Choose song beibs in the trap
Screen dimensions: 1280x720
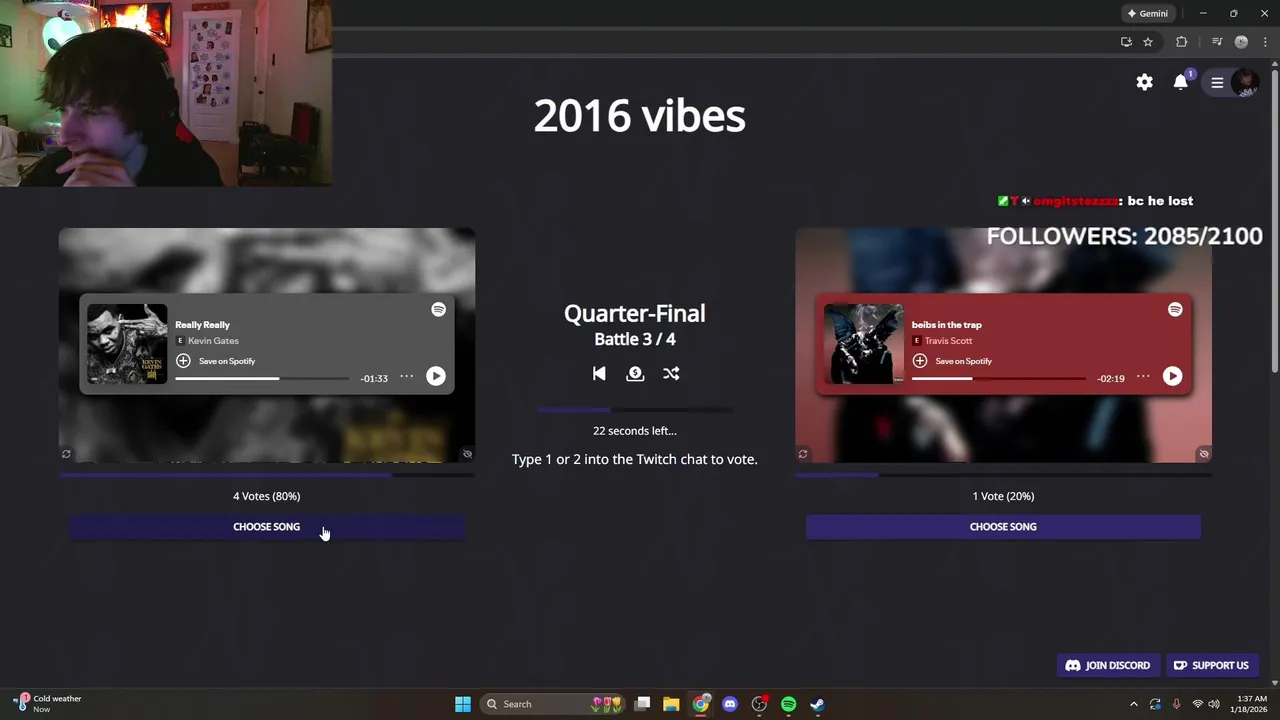(x=1003, y=527)
